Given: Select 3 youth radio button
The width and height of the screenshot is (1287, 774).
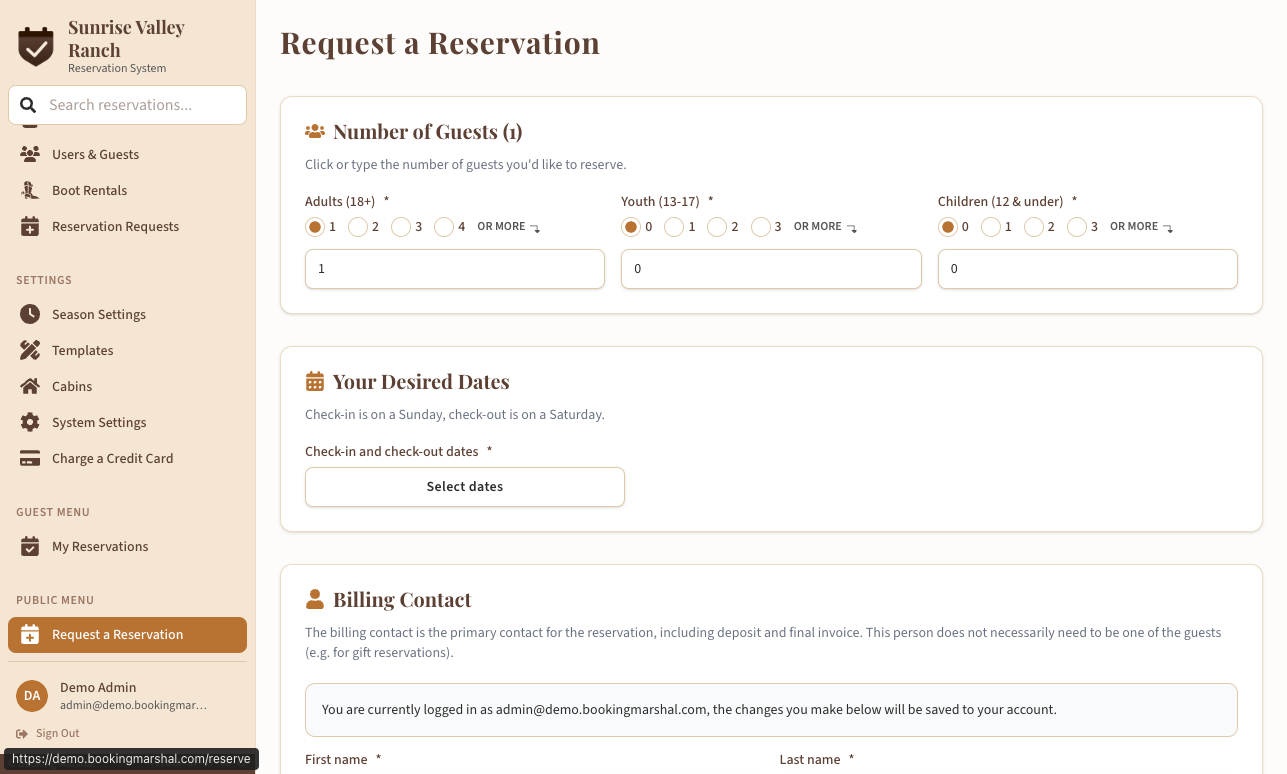Looking at the screenshot, I should (761, 227).
